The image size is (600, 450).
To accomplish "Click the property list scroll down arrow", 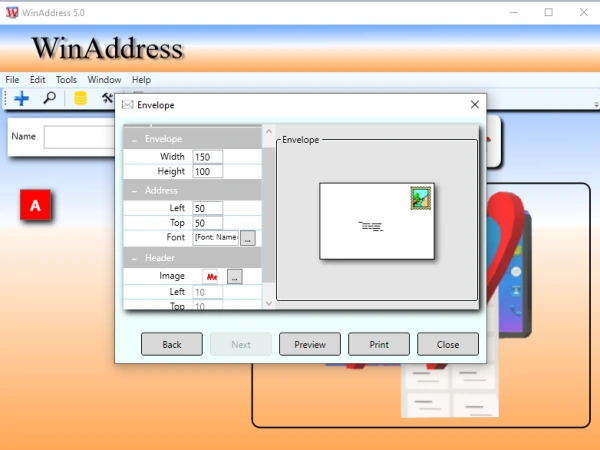I will click(269, 303).
